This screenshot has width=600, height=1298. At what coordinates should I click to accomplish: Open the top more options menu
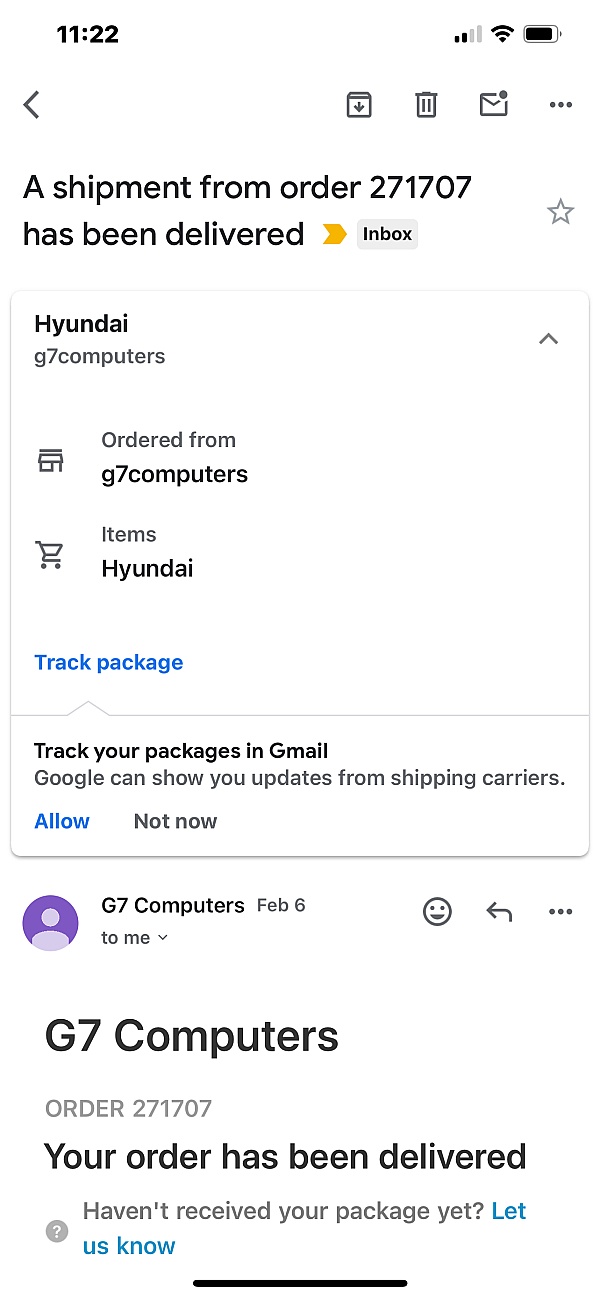[x=561, y=104]
